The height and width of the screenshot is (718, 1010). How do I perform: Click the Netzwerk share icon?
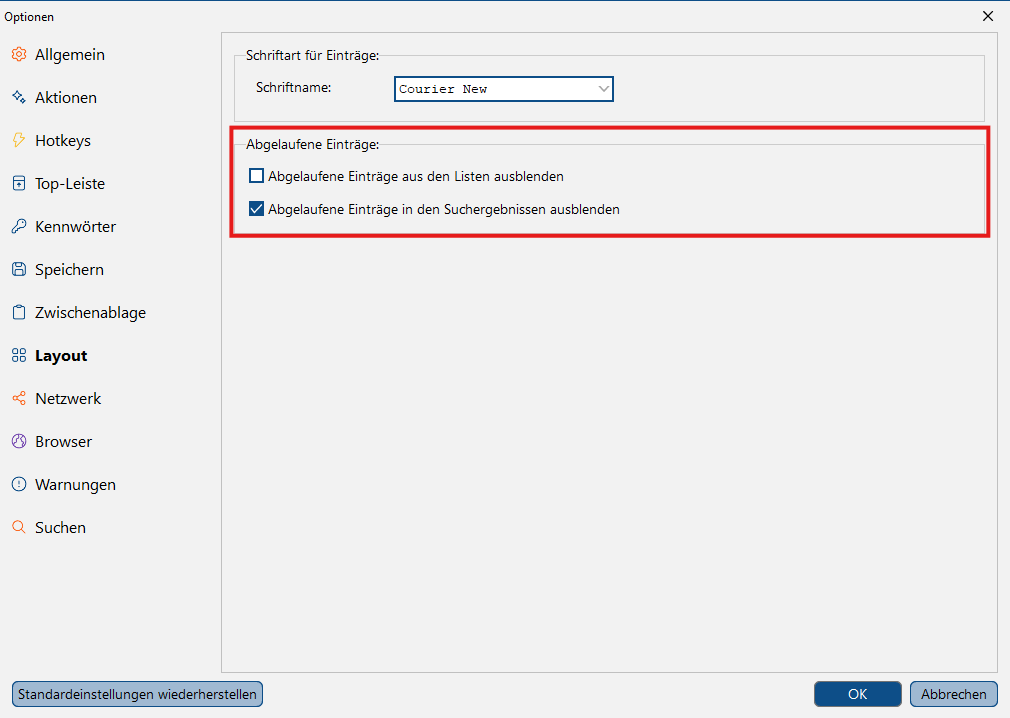click(x=19, y=399)
